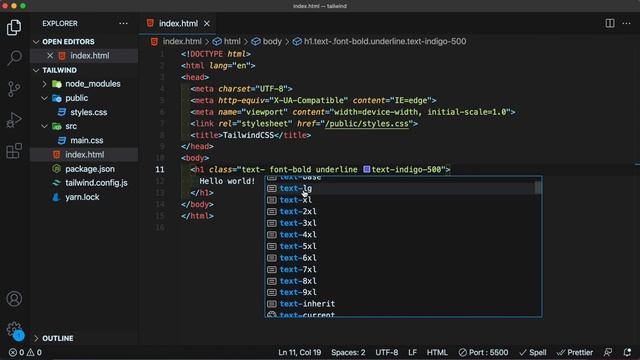Viewport: 640px width, 360px height.
Task: Open the Search view icon
Action: (14, 58)
